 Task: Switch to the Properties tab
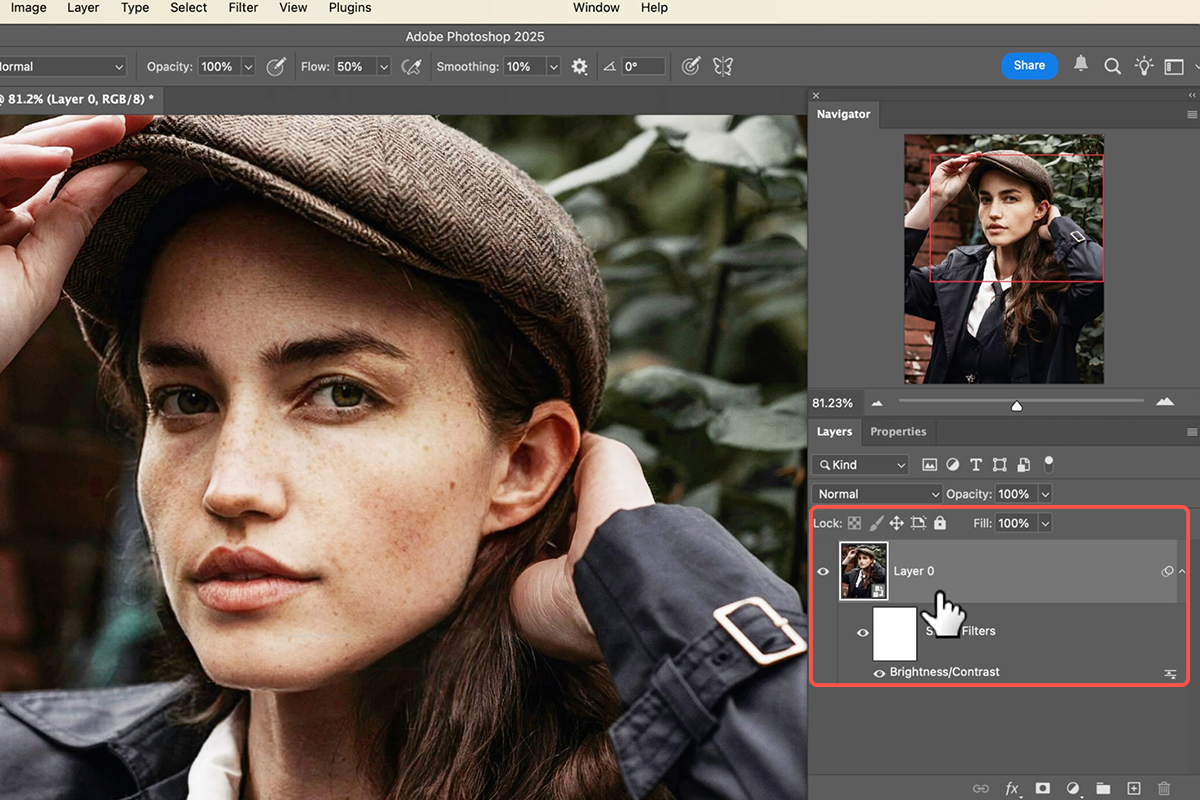[x=898, y=432]
